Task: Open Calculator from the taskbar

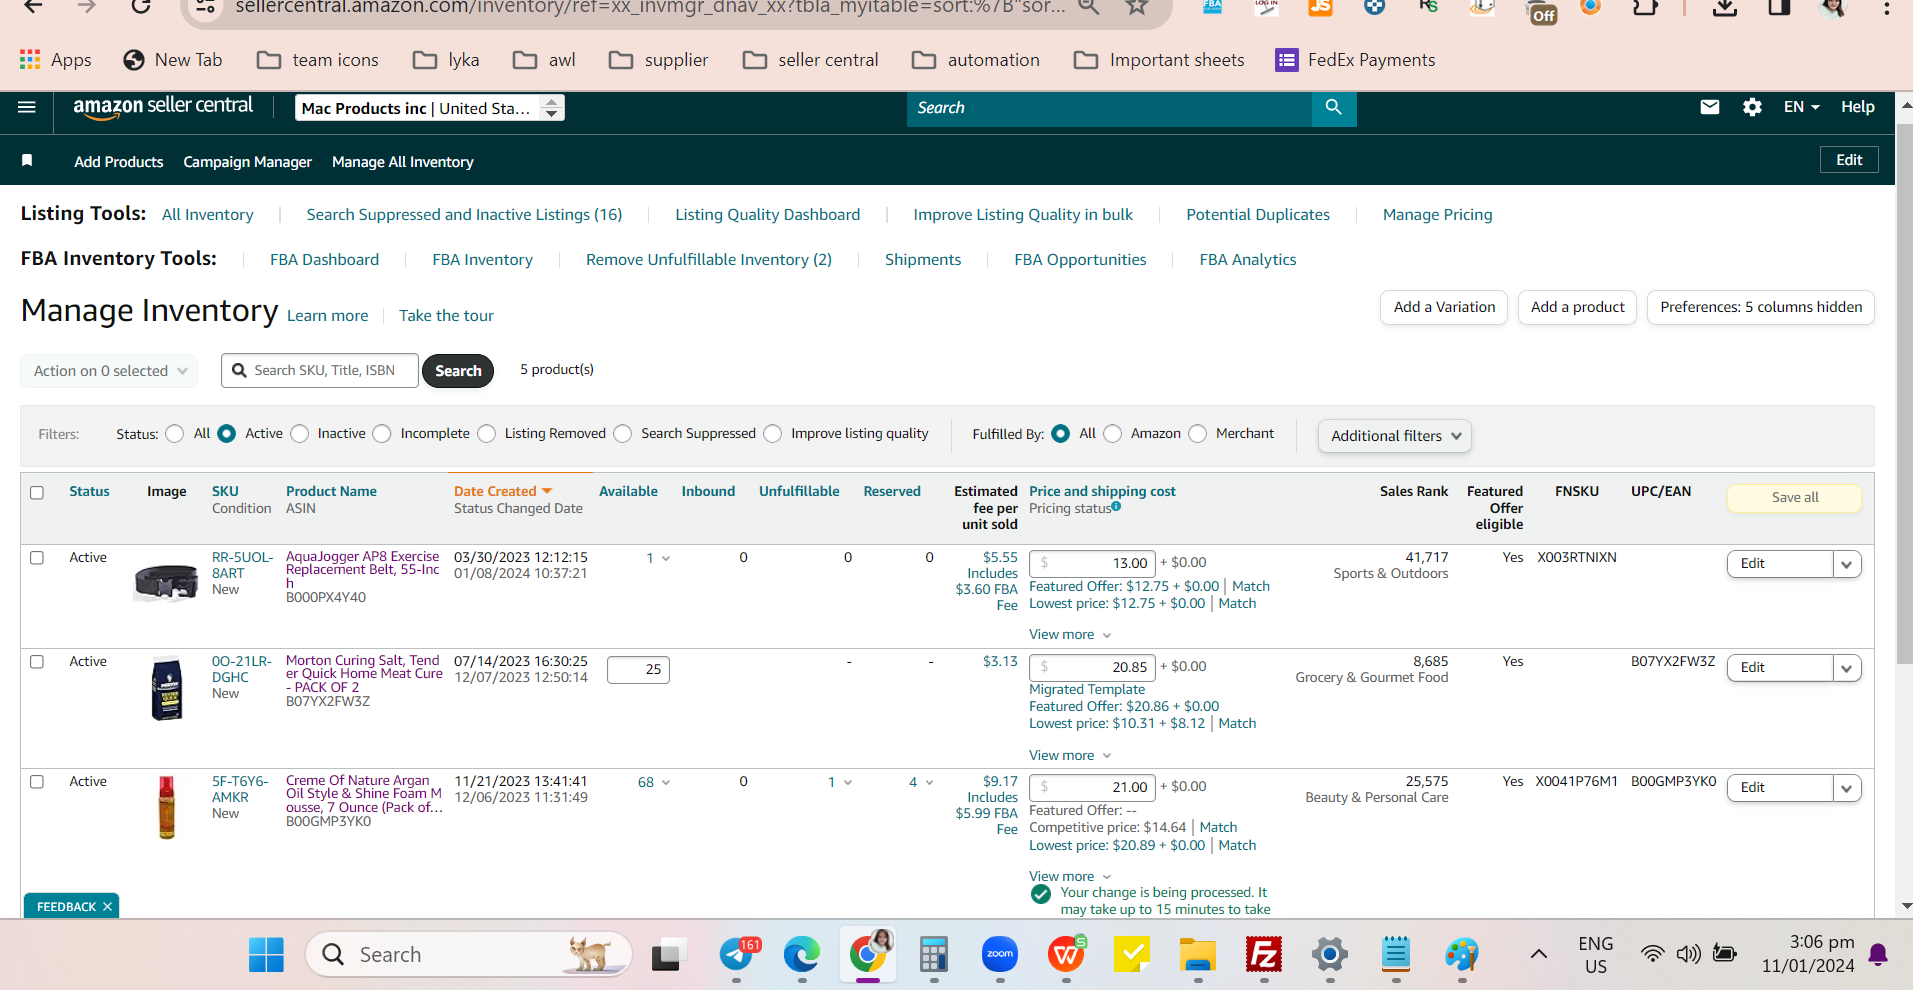Action: click(933, 955)
